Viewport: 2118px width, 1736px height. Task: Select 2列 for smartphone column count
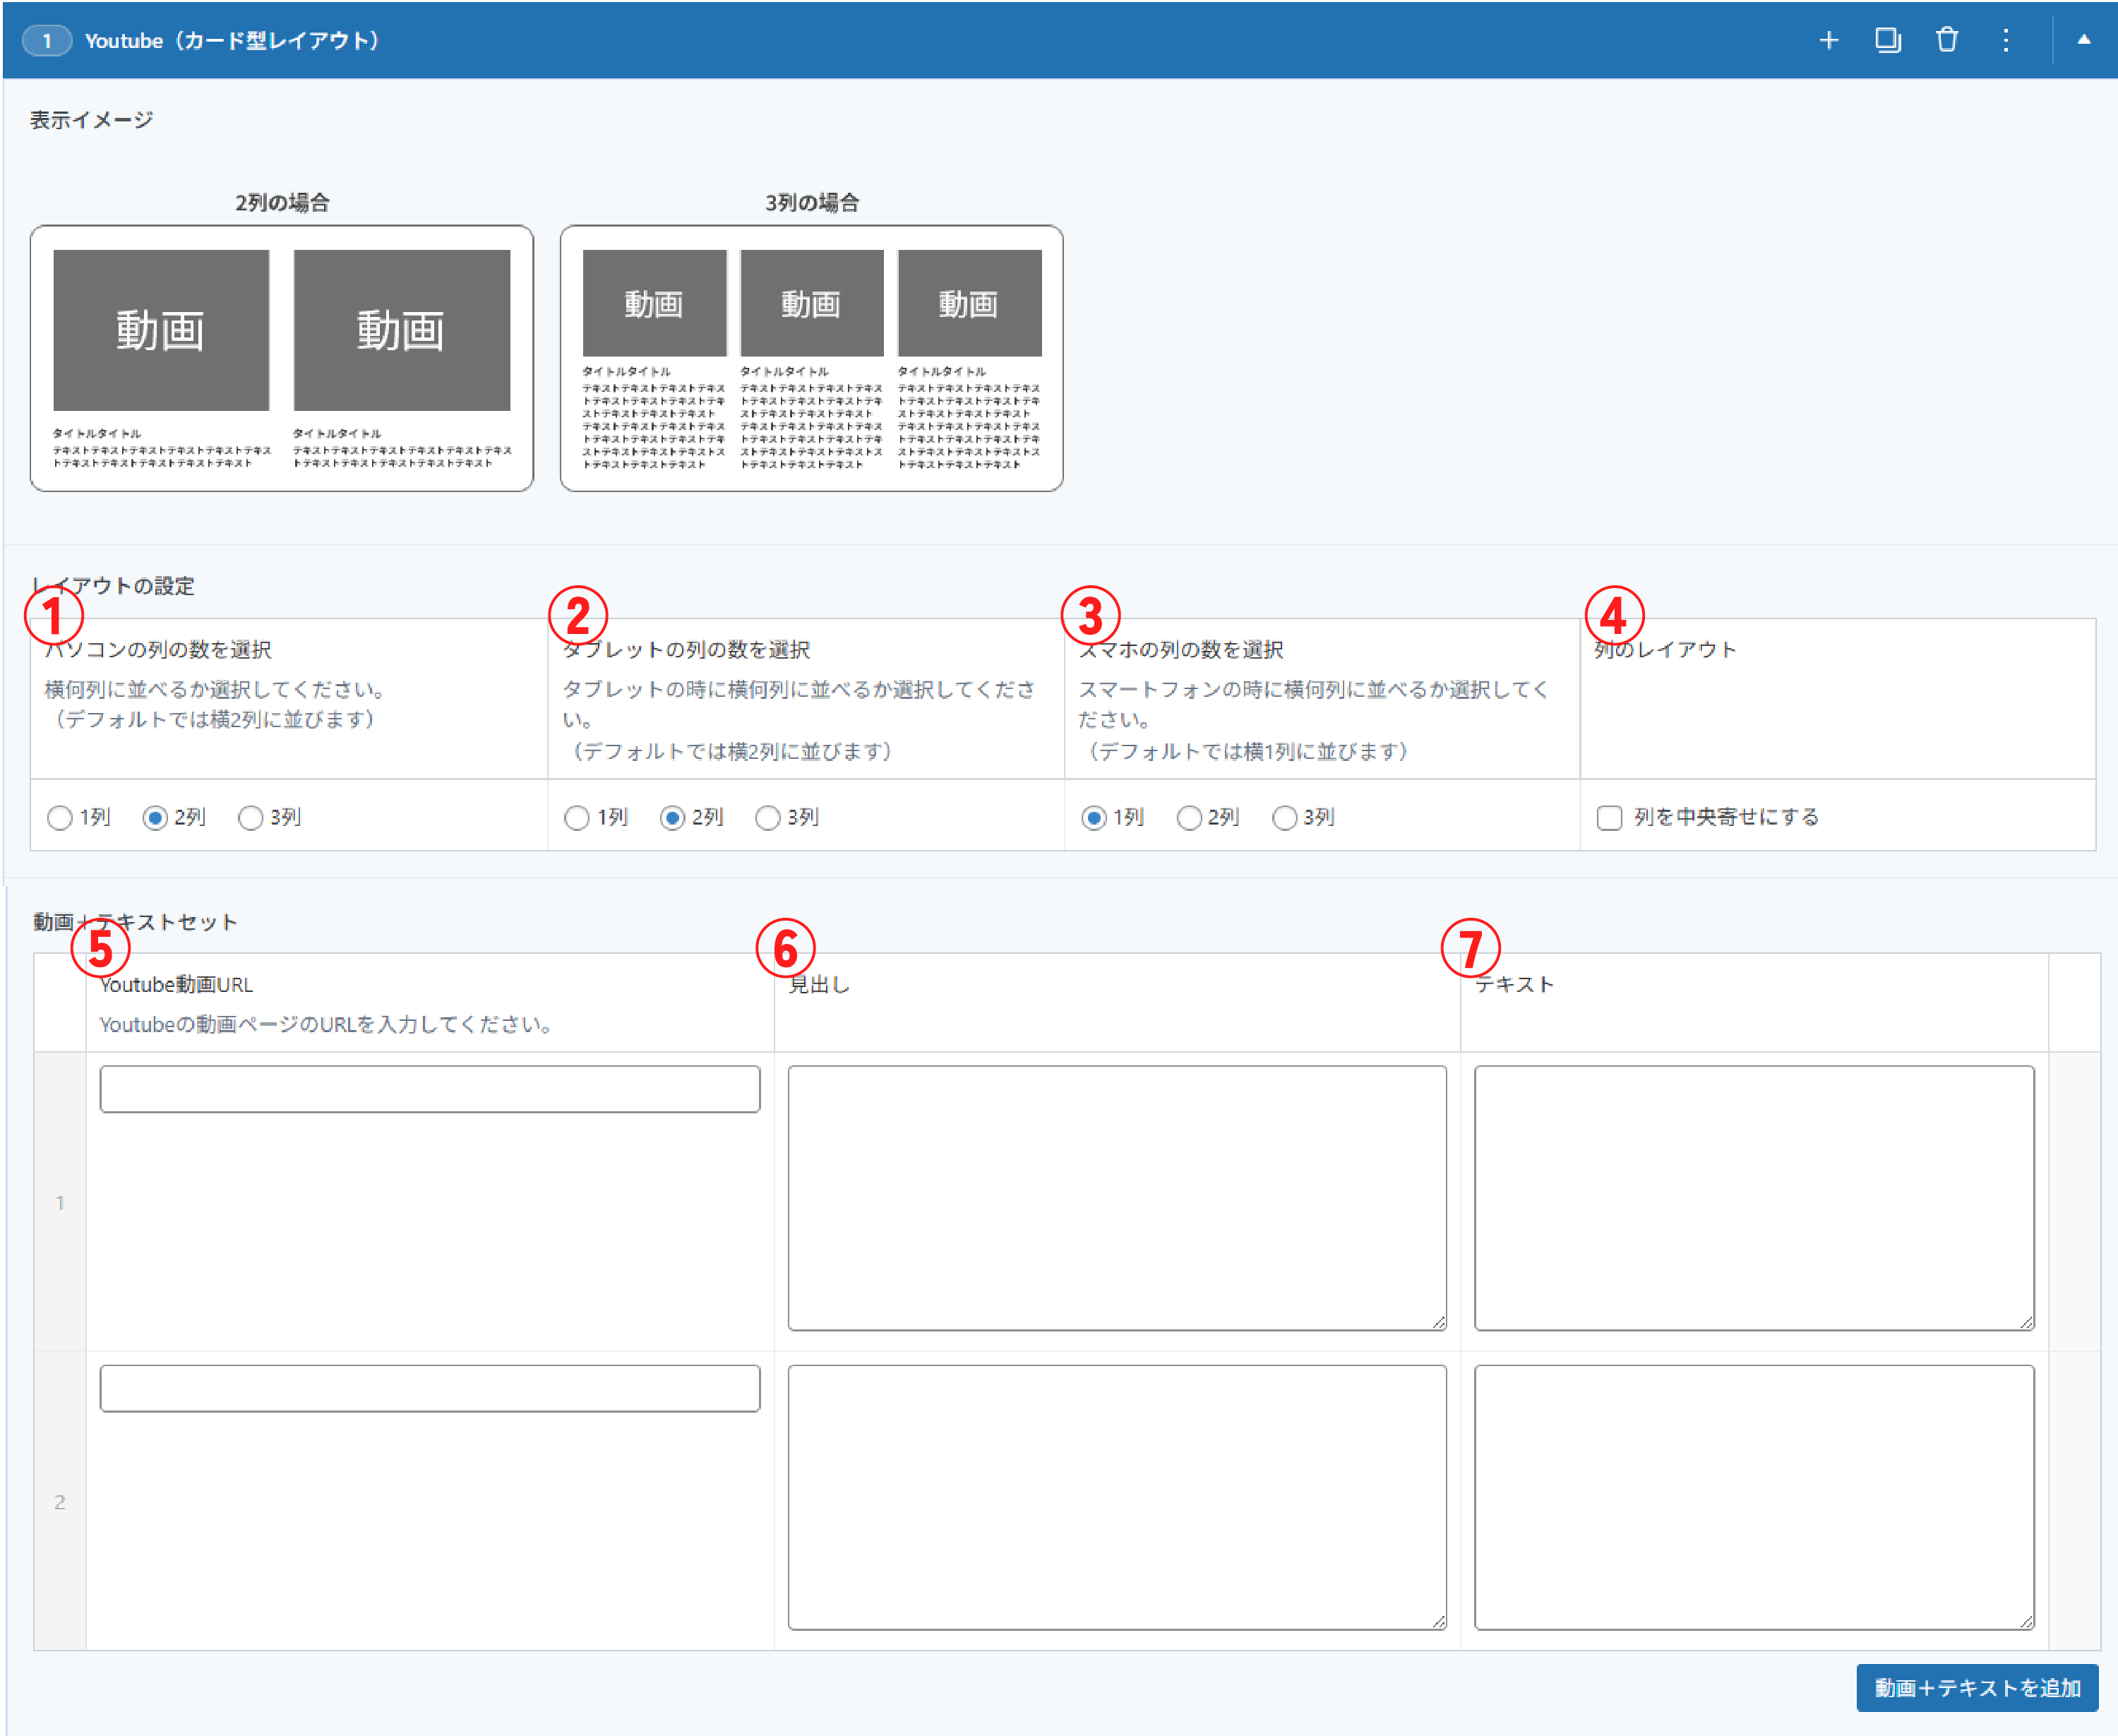[x=1189, y=818]
